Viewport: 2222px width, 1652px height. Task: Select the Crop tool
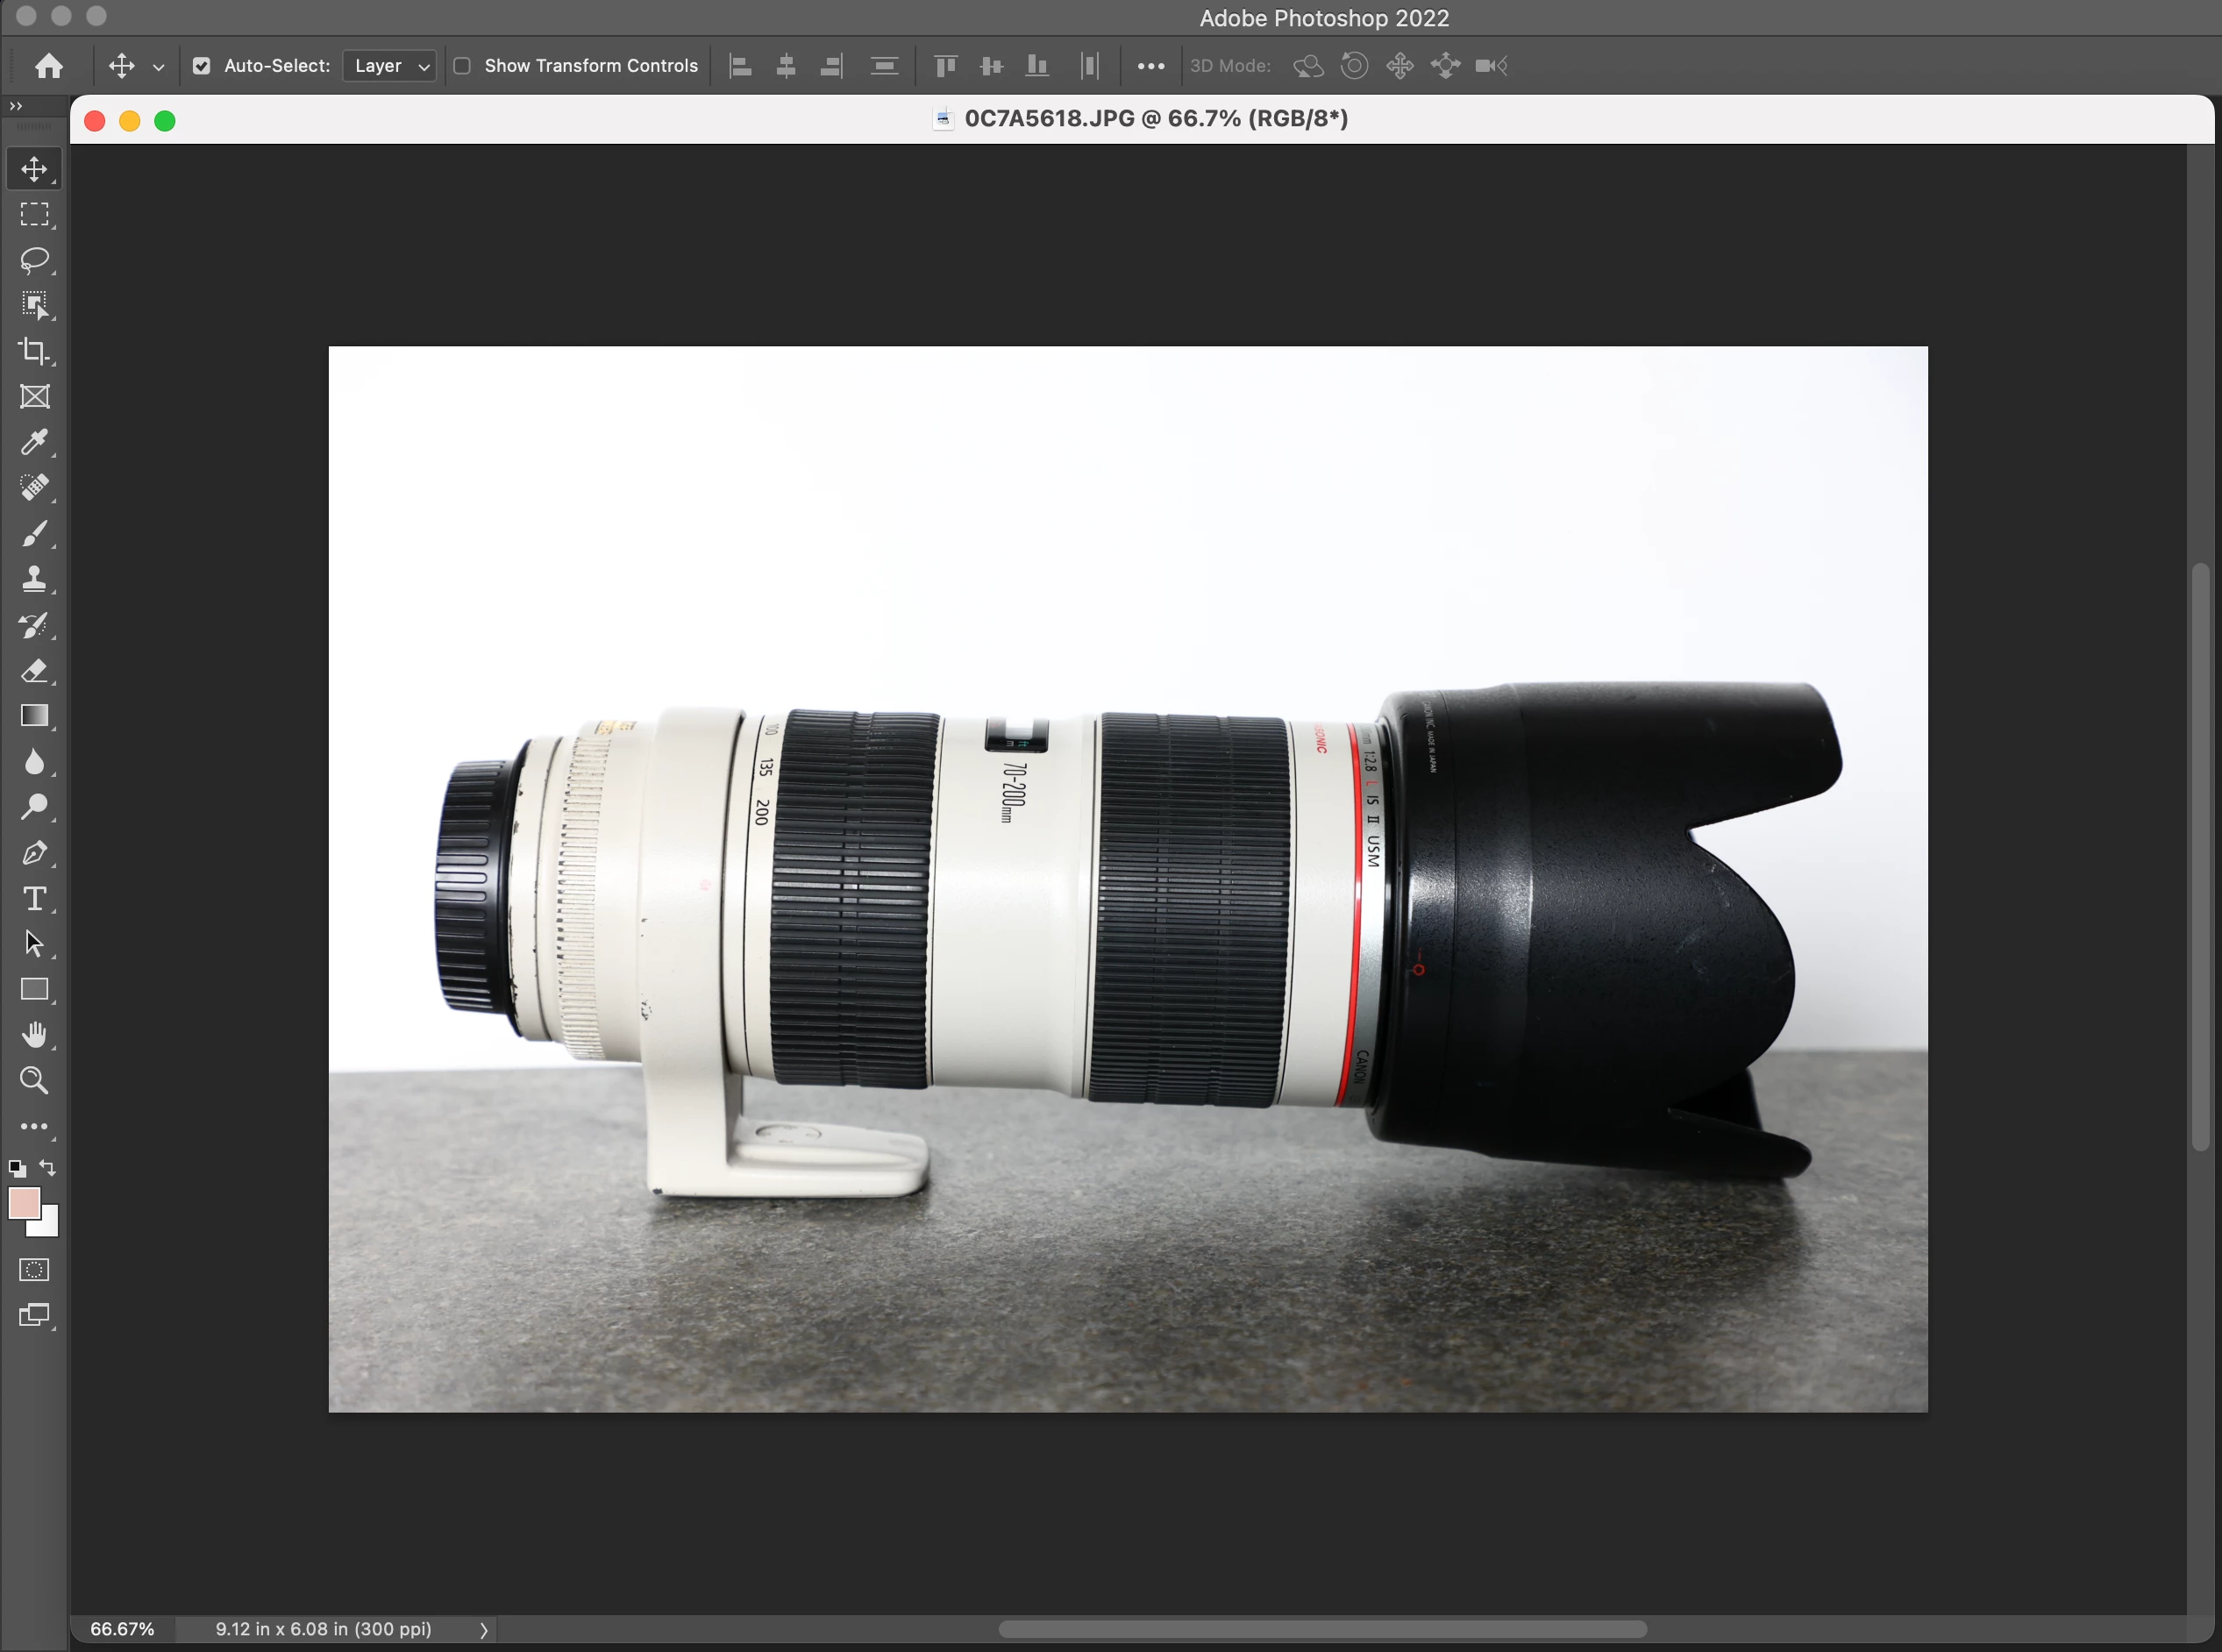pyautogui.click(x=34, y=351)
